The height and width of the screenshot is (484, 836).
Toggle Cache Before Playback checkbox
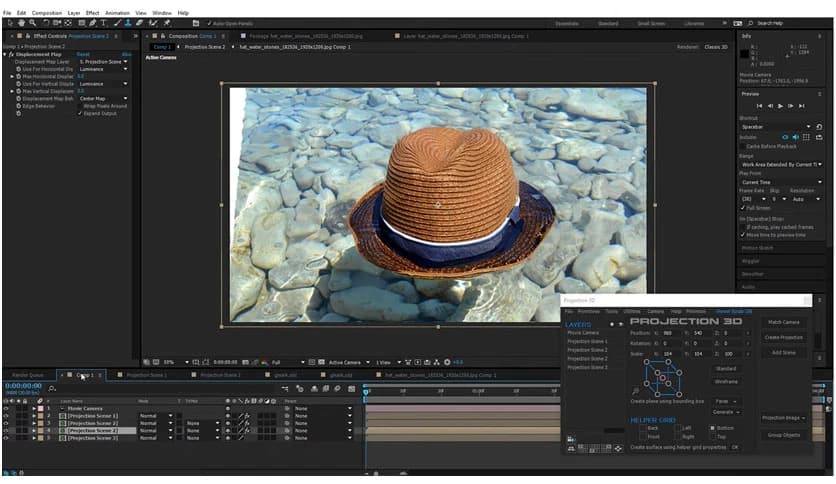tap(743, 146)
